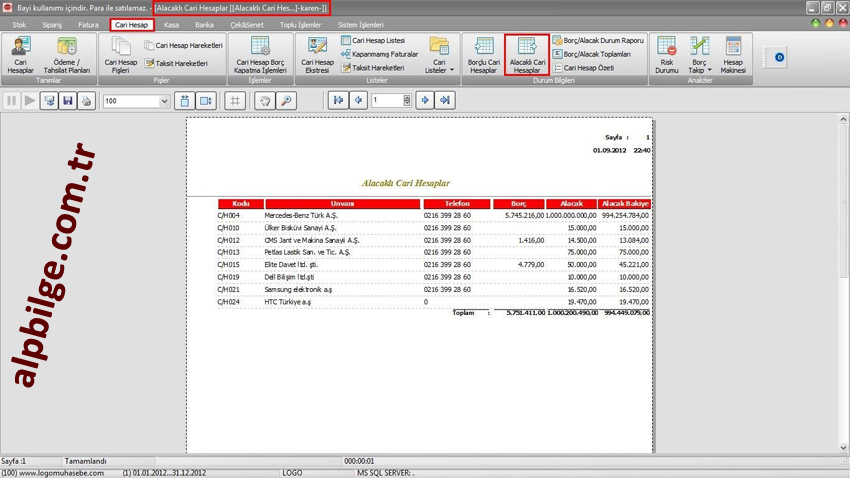Screen dimensions: 850x478
Task: Open Borç/Alacak Durum Raporu
Action: click(x=598, y=41)
